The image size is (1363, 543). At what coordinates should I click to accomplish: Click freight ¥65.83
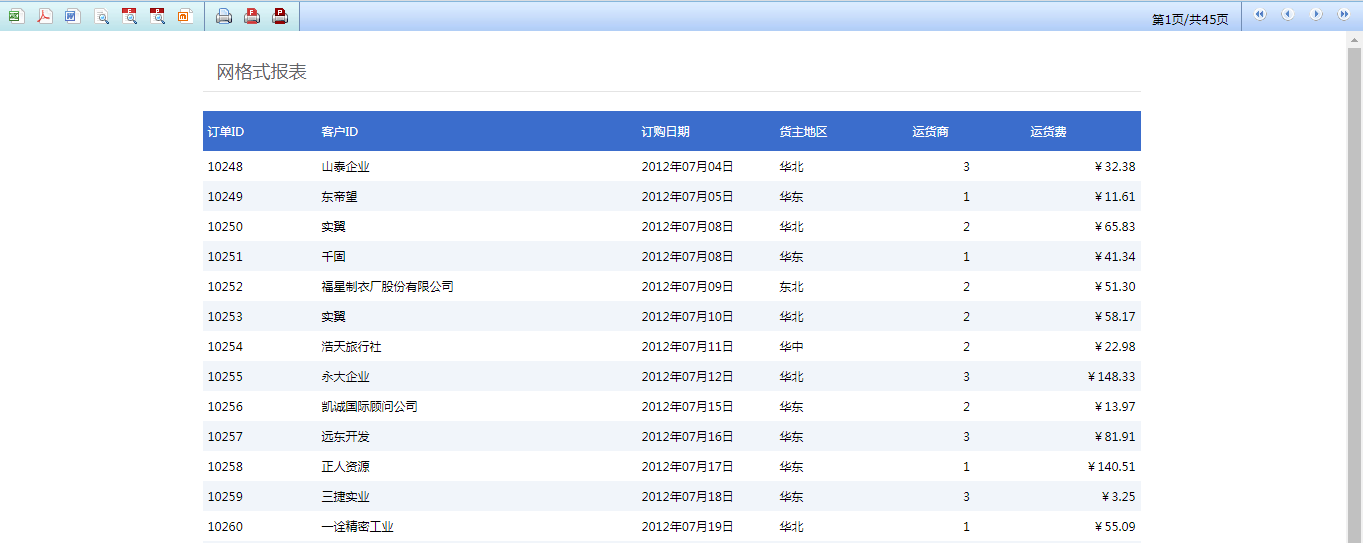[x=1114, y=227]
